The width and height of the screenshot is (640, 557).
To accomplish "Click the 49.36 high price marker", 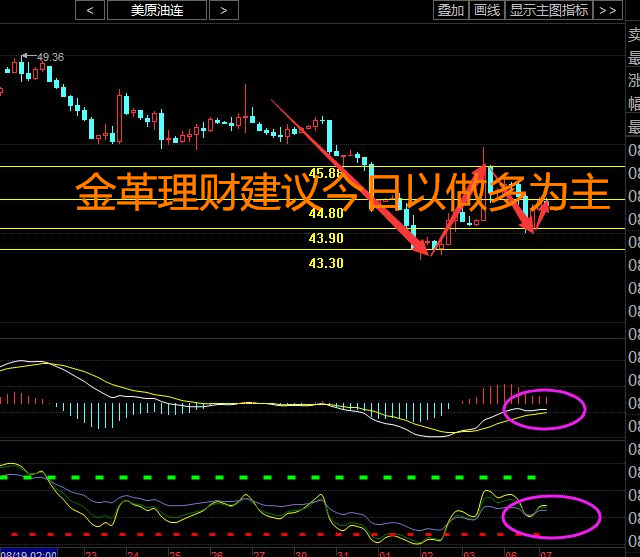I will pos(50,57).
